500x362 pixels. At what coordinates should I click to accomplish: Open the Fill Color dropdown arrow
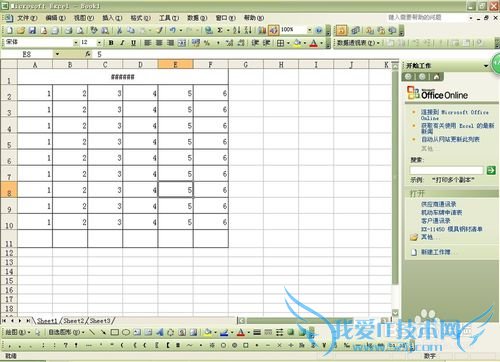tap(305, 43)
